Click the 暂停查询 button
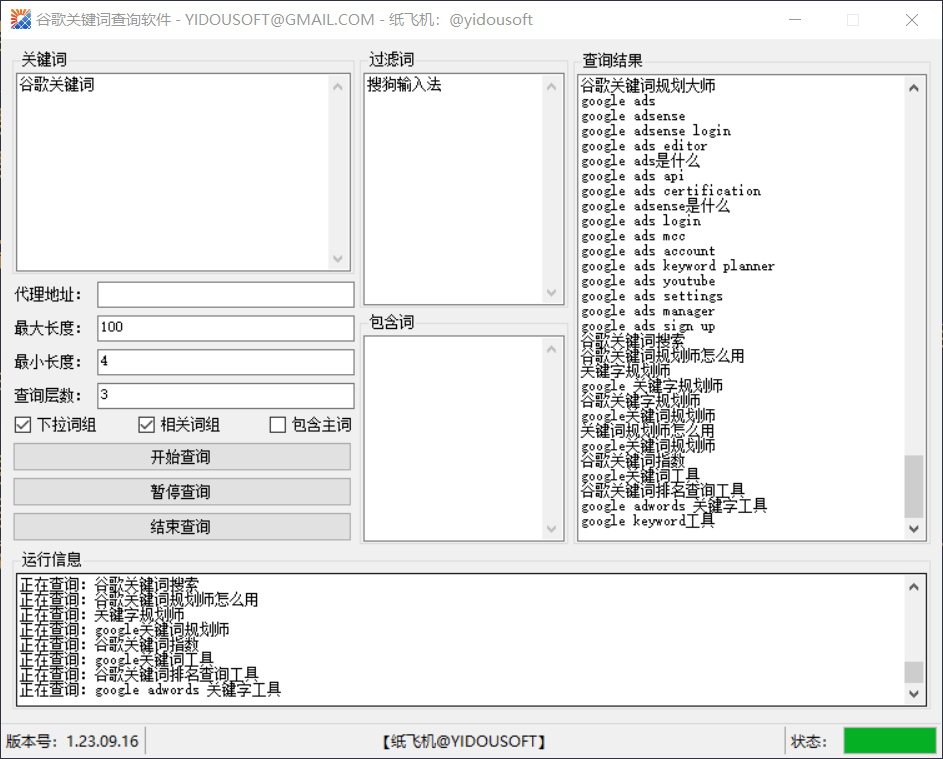Image resolution: width=943 pixels, height=759 pixels. pyautogui.click(x=182, y=492)
